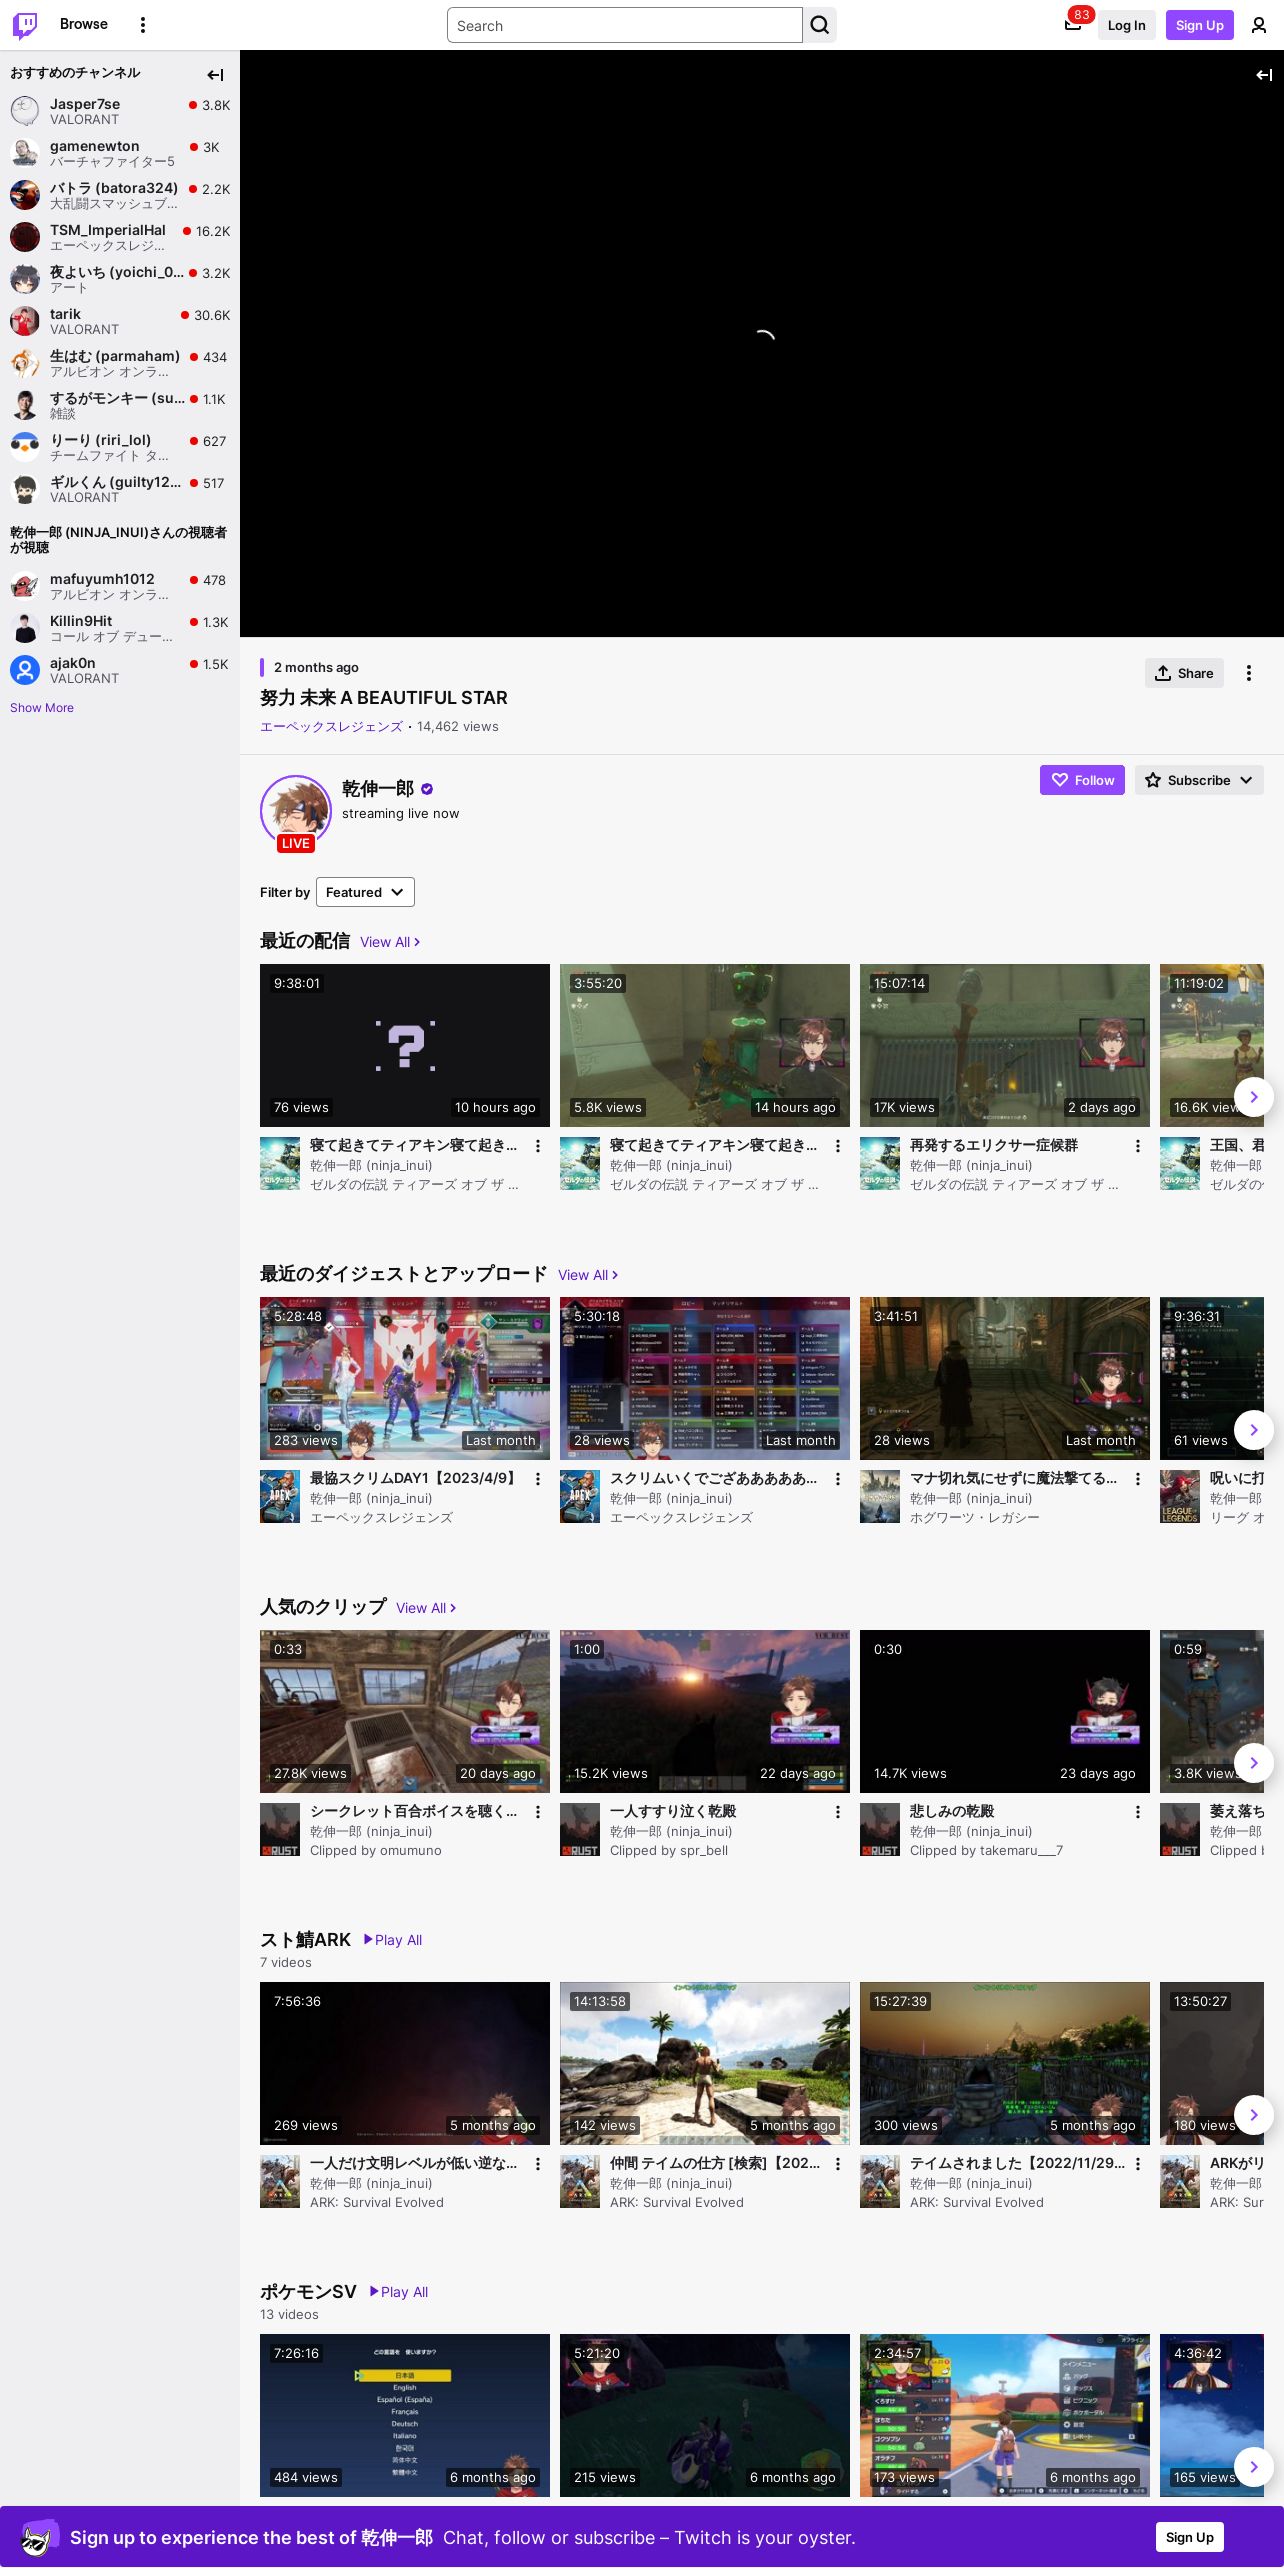Image resolution: width=1284 pixels, height=2568 pixels.
Task: Open the 5:30:18 Apex scrim thumbnail
Action: 705,1379
